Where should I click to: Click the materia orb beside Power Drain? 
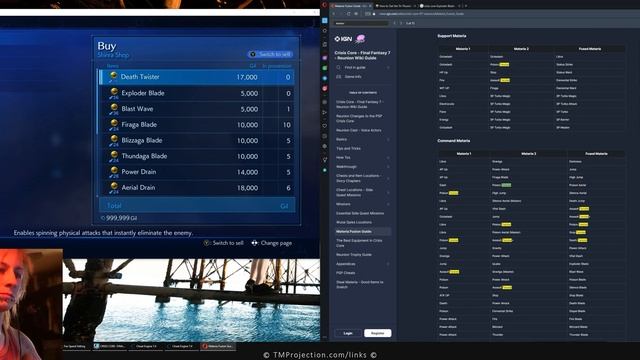(x=114, y=171)
